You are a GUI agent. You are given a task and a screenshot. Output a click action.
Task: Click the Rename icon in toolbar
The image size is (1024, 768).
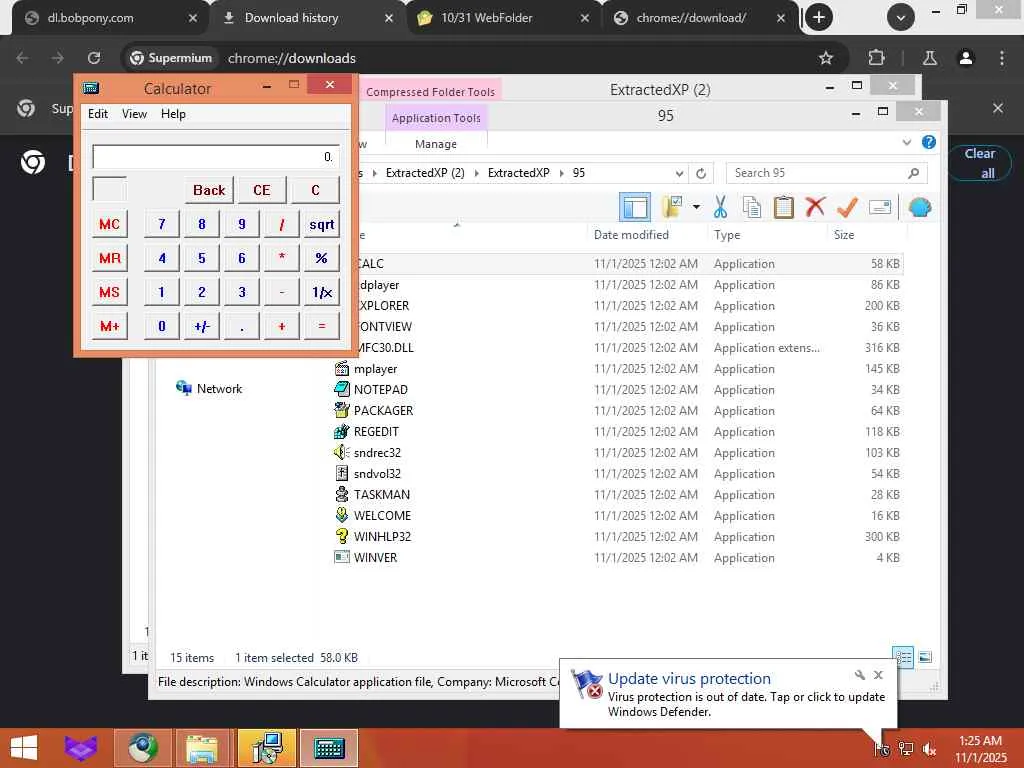coord(880,208)
